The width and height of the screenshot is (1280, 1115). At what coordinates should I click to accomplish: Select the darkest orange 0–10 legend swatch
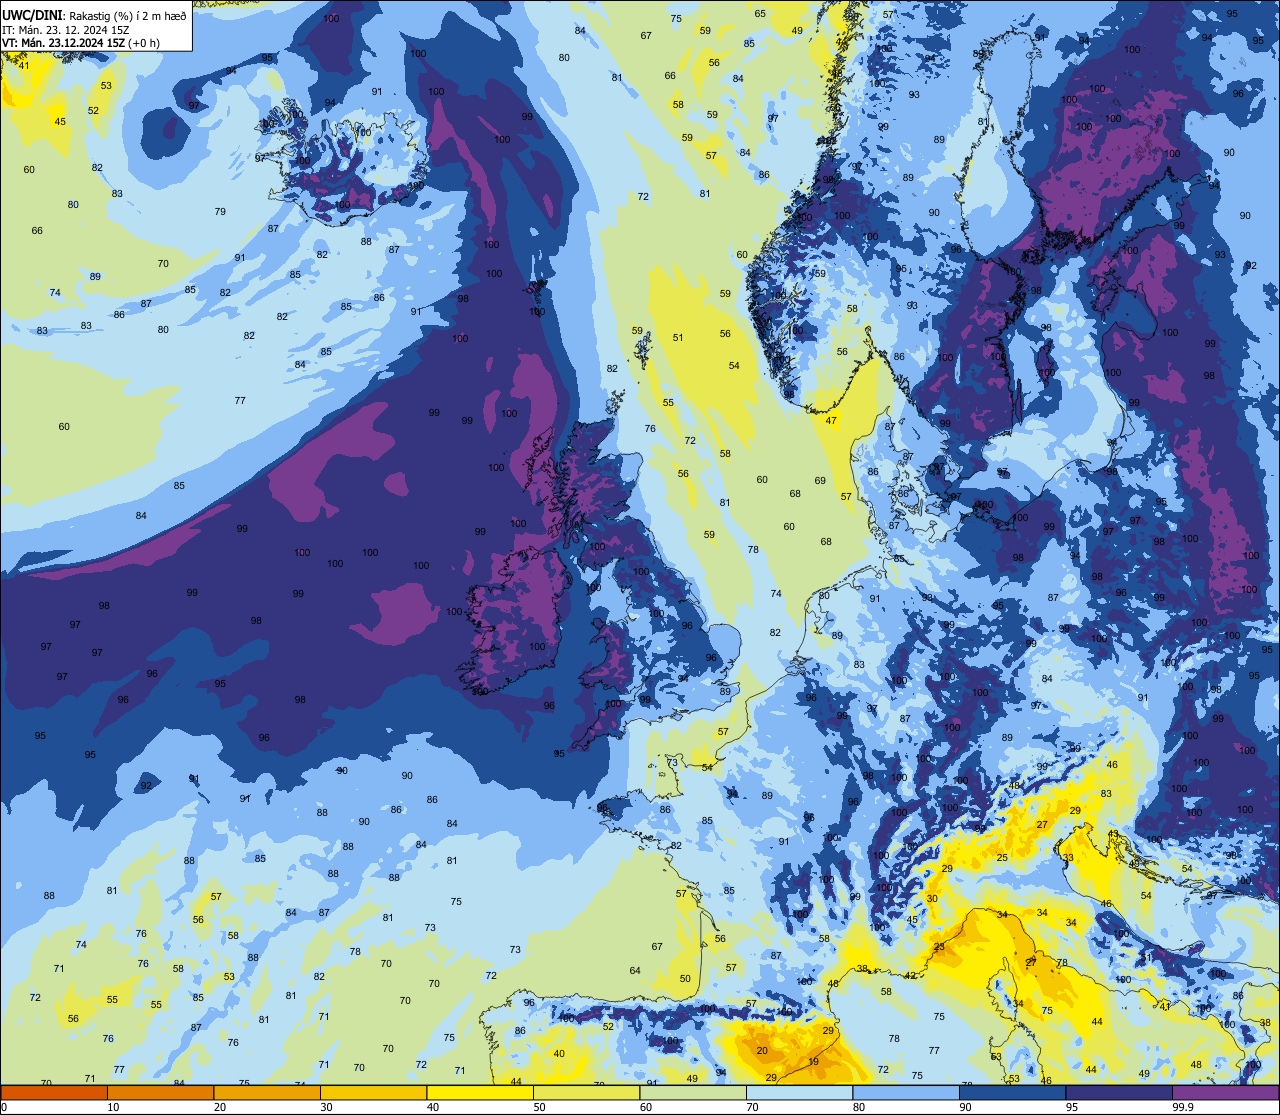[x=54, y=1092]
